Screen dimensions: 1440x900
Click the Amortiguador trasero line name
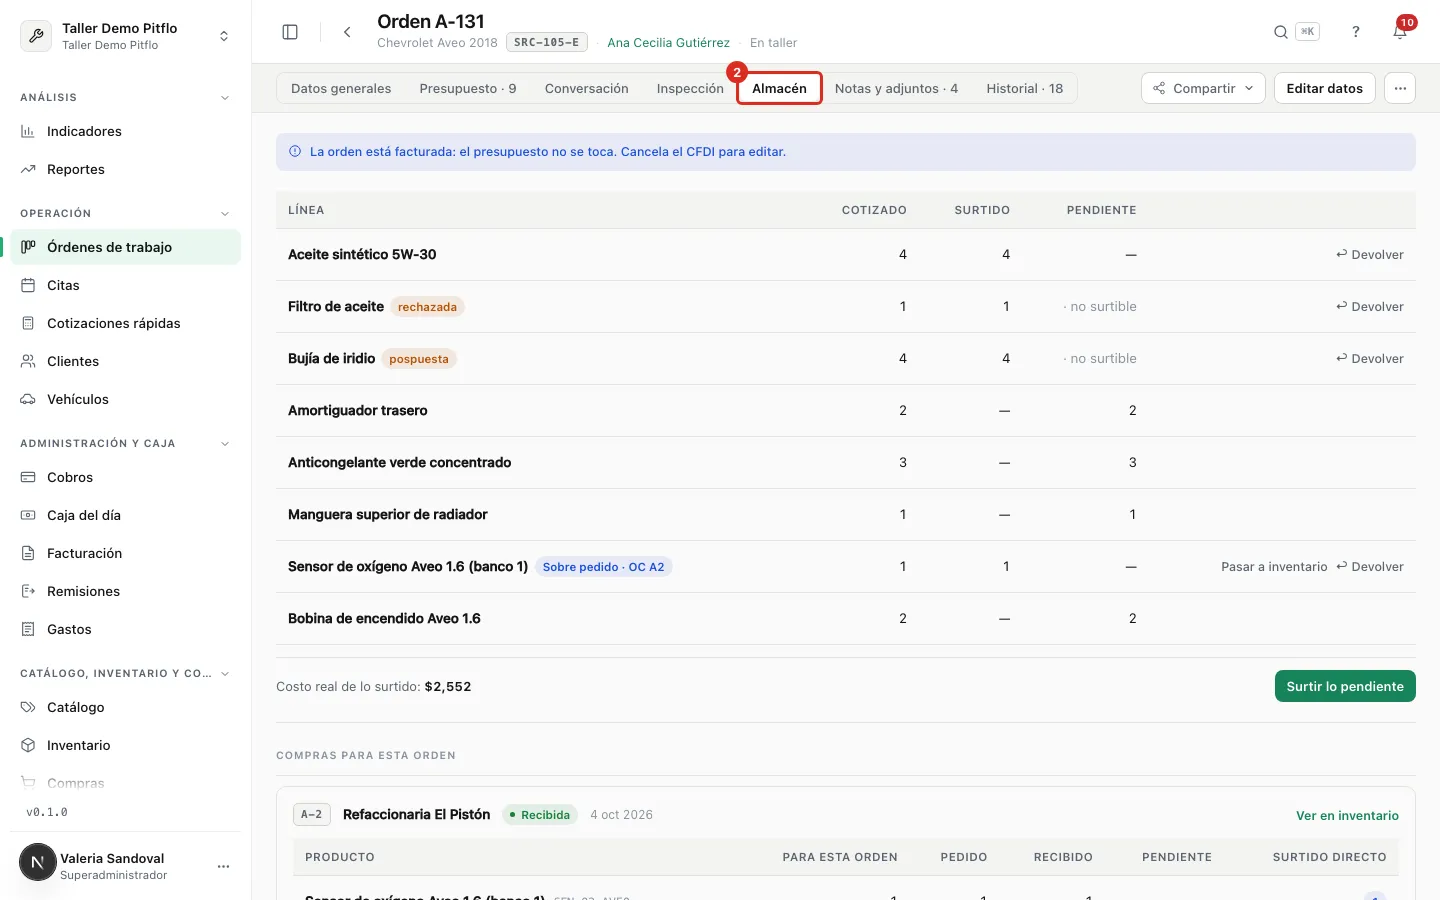coord(358,410)
